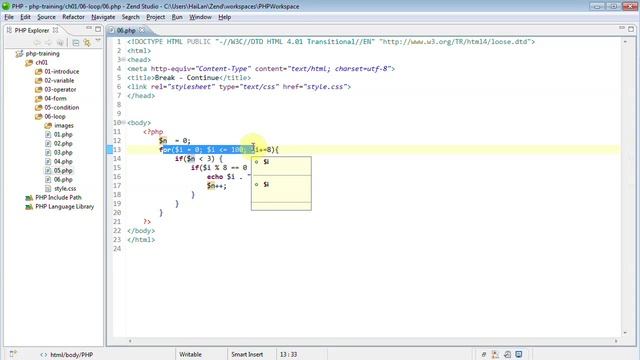Open the File menu
Image resolution: width=640 pixels, height=360 pixels.
pos(9,17)
